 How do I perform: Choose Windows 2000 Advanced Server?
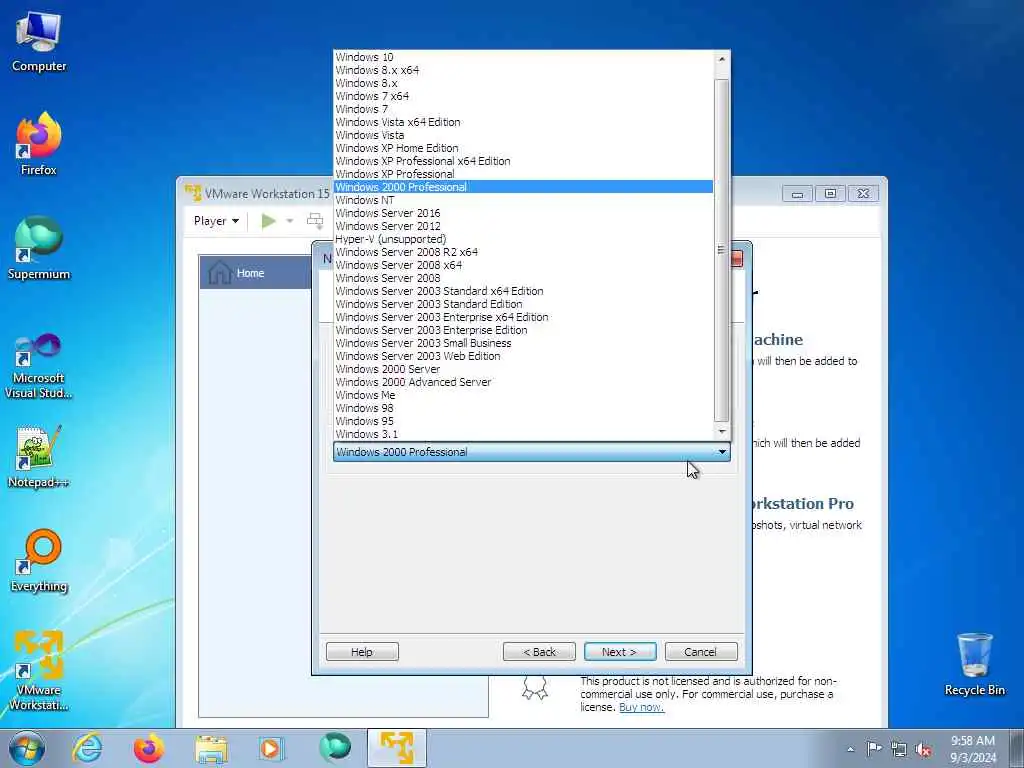523,382
